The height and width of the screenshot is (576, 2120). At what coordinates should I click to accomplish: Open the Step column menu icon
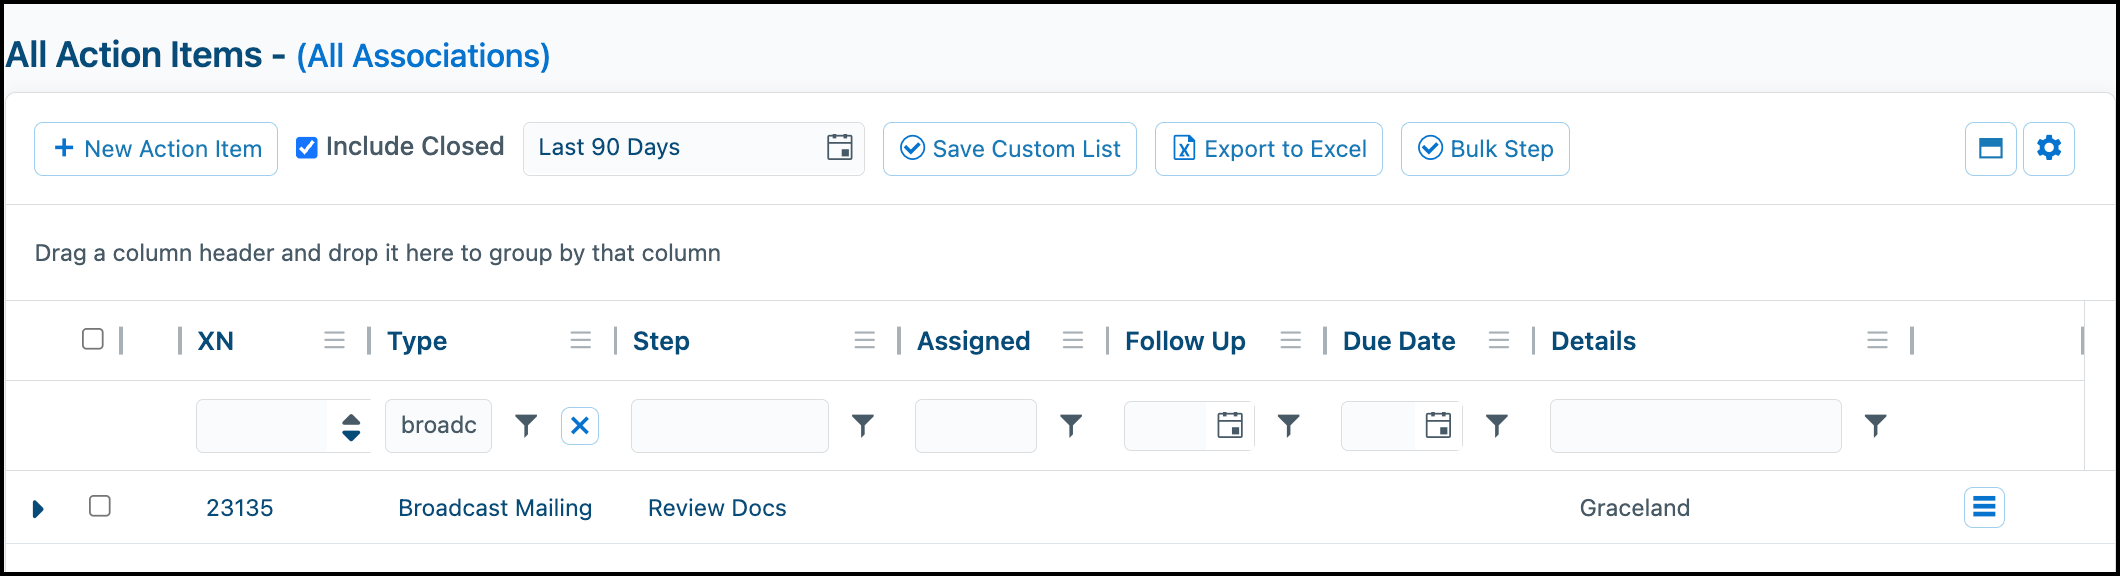(x=865, y=341)
